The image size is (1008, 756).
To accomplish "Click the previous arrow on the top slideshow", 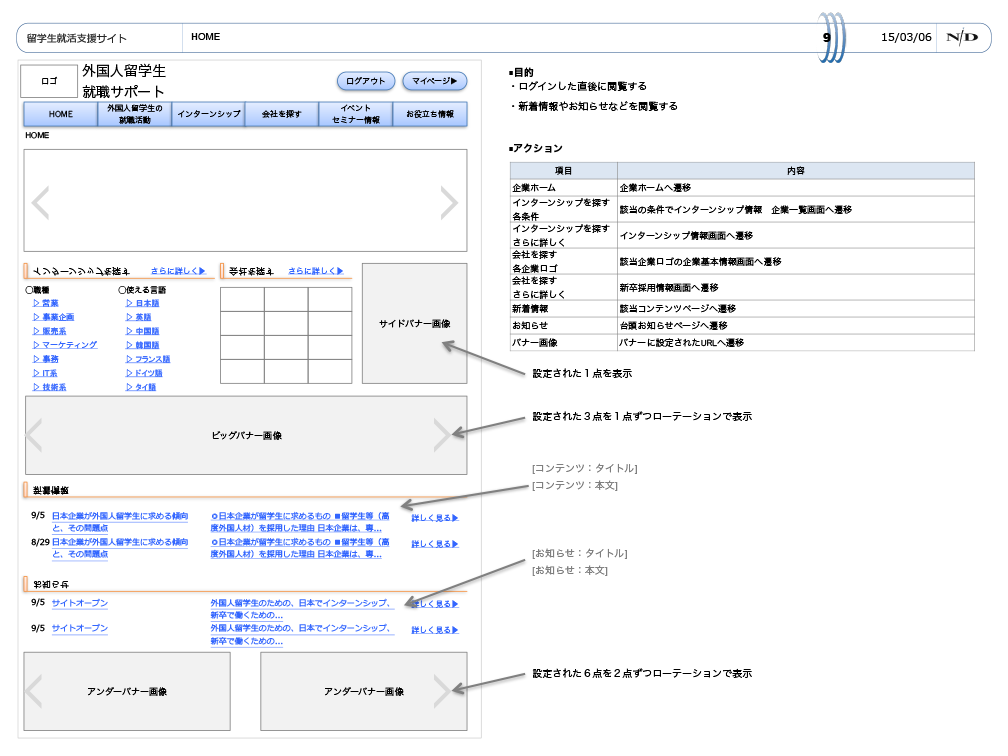I will pyautogui.click(x=40, y=203).
